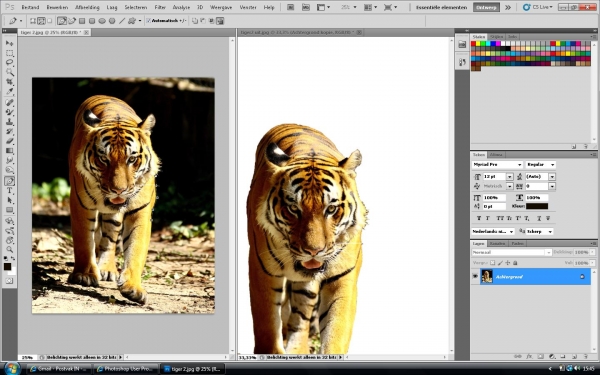Open the pen tool preset picker arrow

click(x=21, y=21)
